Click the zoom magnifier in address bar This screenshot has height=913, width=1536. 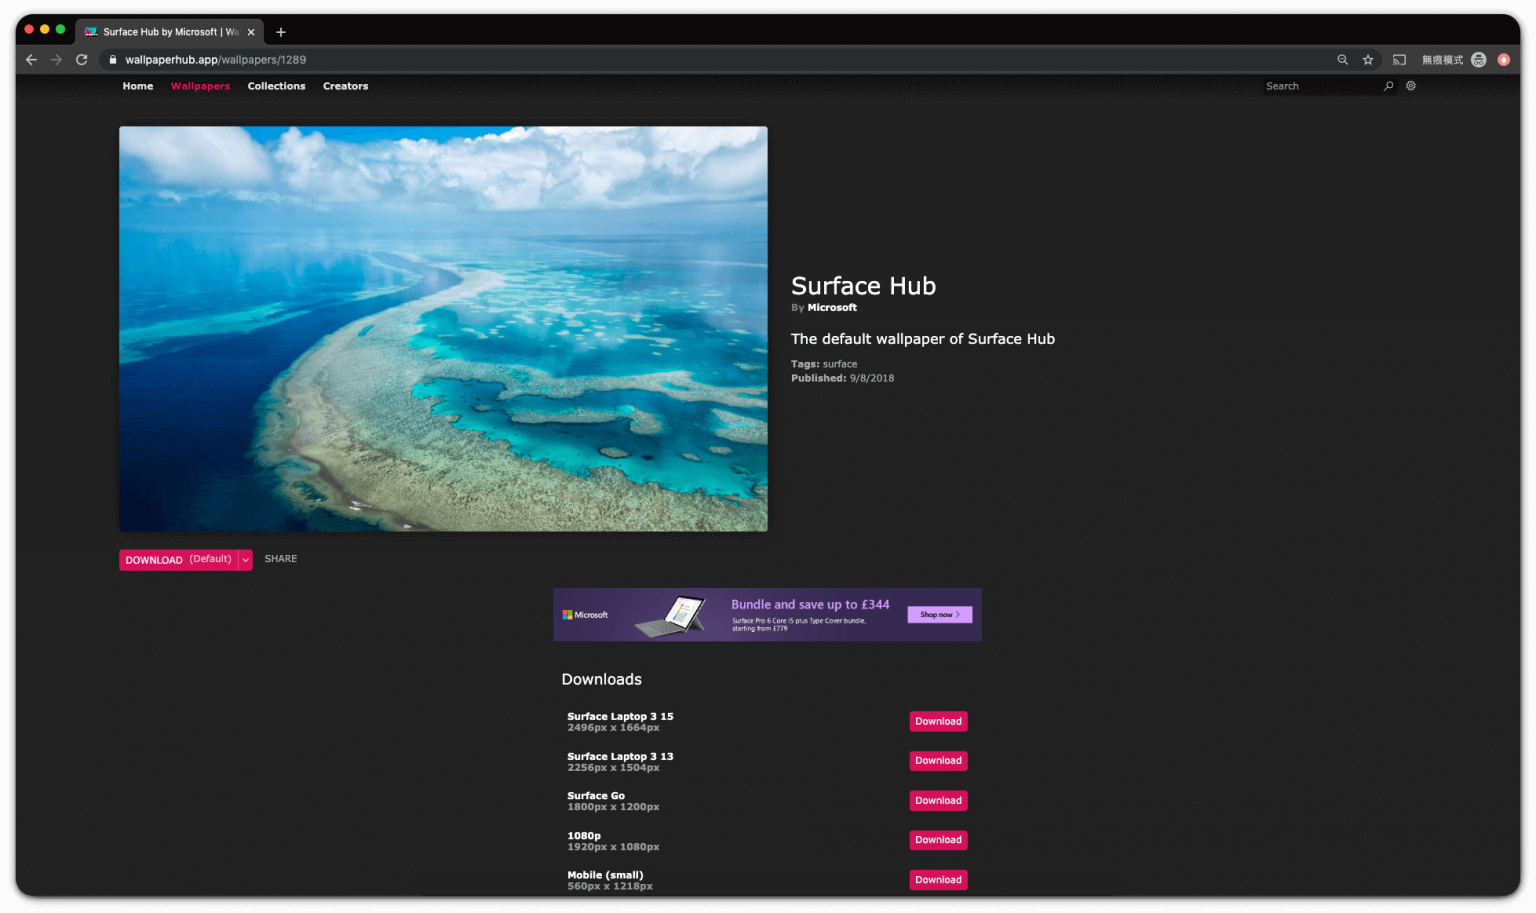pyautogui.click(x=1342, y=60)
